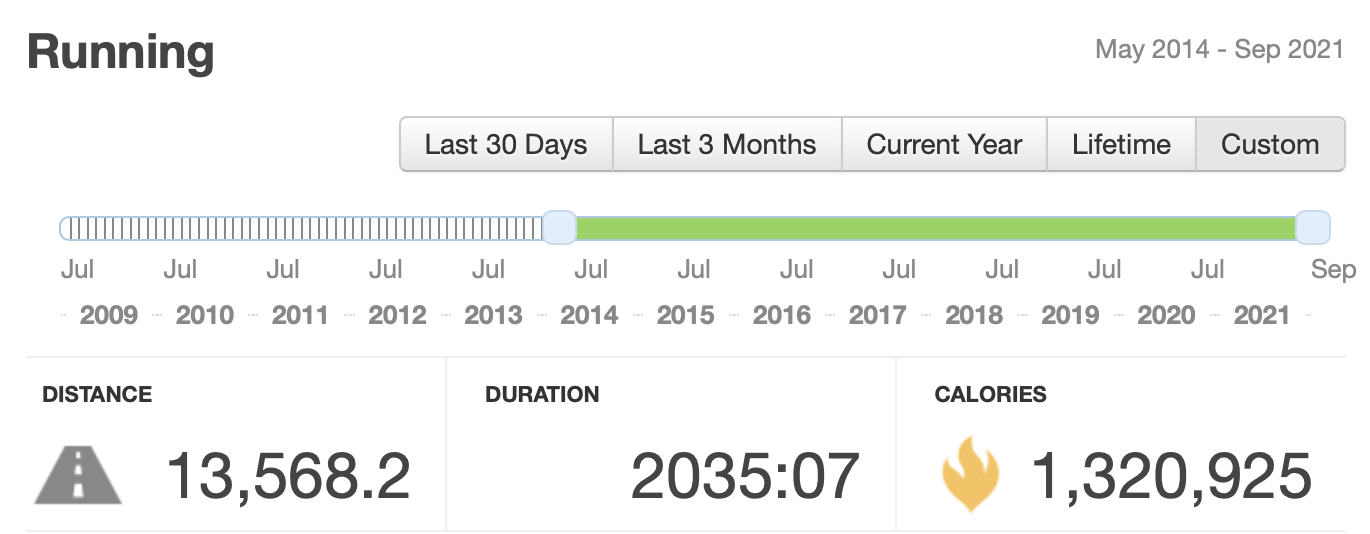The height and width of the screenshot is (534, 1370).
Task: Click the right slider handle at Sep 2021
Action: 1312,228
